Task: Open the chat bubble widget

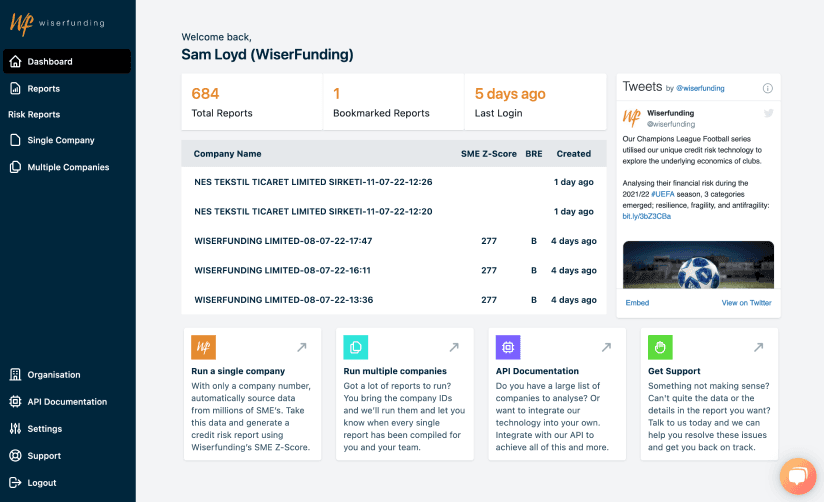Action: coord(798,476)
